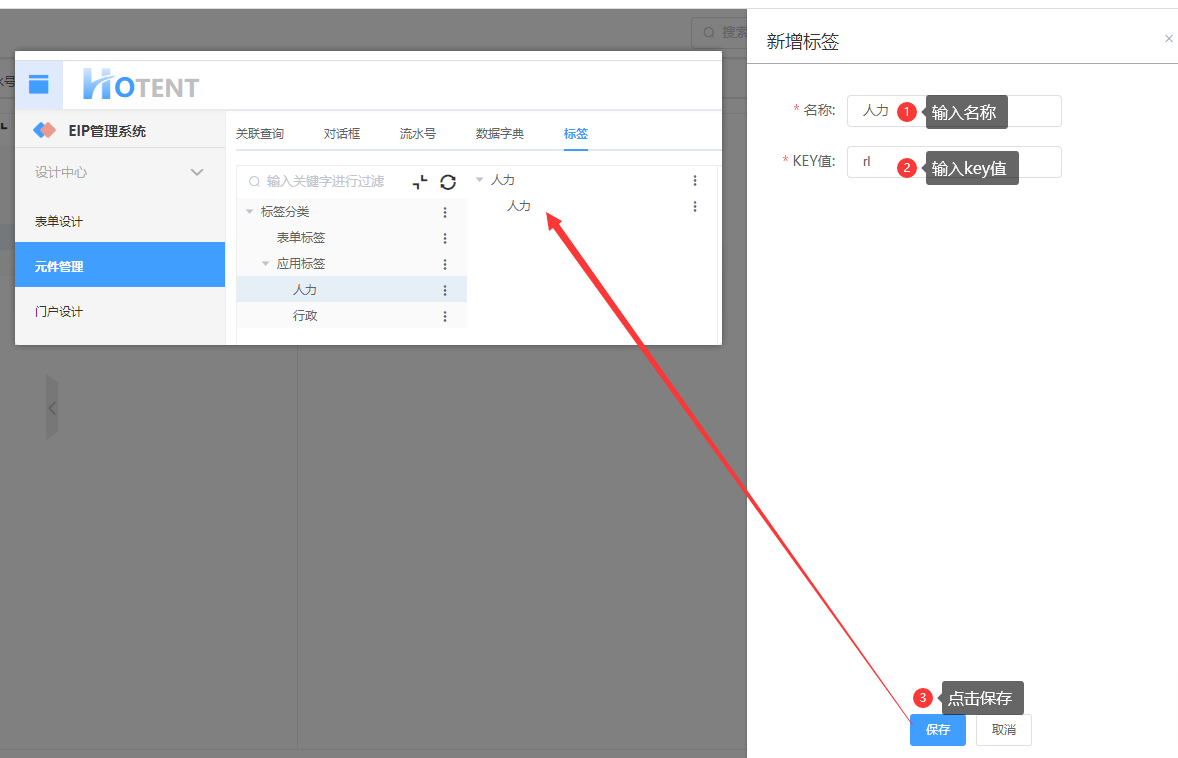Click the blue menu toggle icon beside HOTENT logo

click(38, 84)
